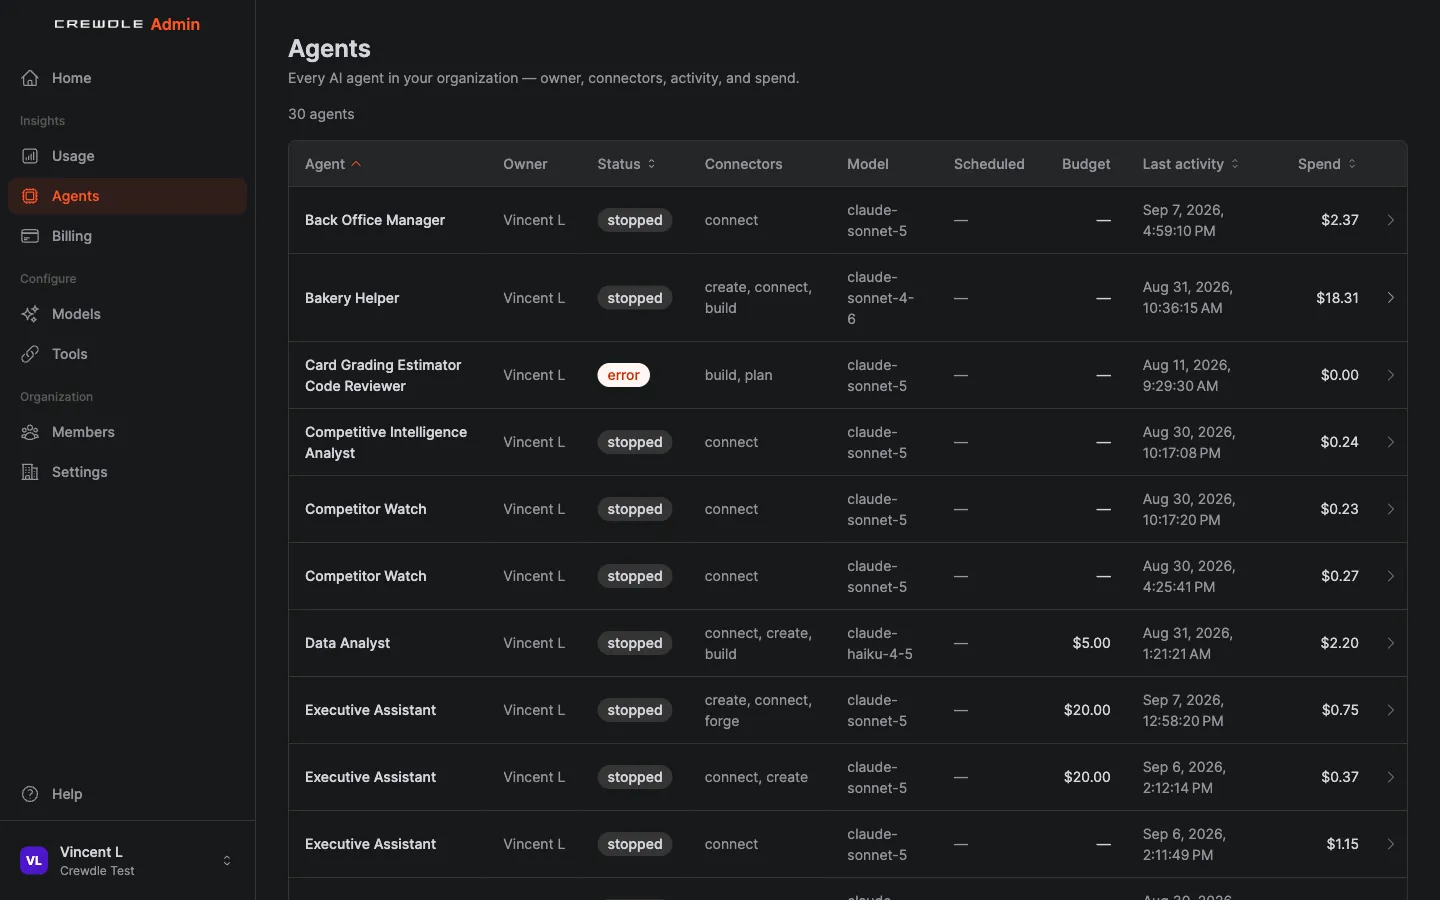Image resolution: width=1440 pixels, height=900 pixels.
Task: Open Card Grading Estimator row chevron
Action: (1390, 375)
